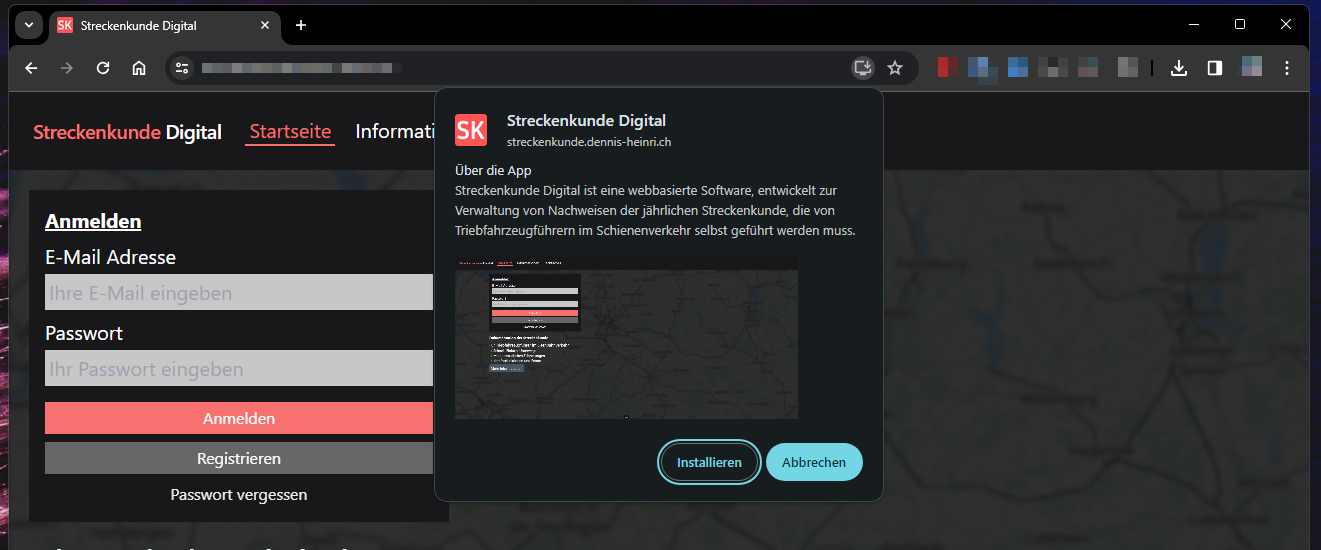This screenshot has height=550, width=1321.
Task: Focus the E-Mail Adresse input field
Action: tap(238, 293)
